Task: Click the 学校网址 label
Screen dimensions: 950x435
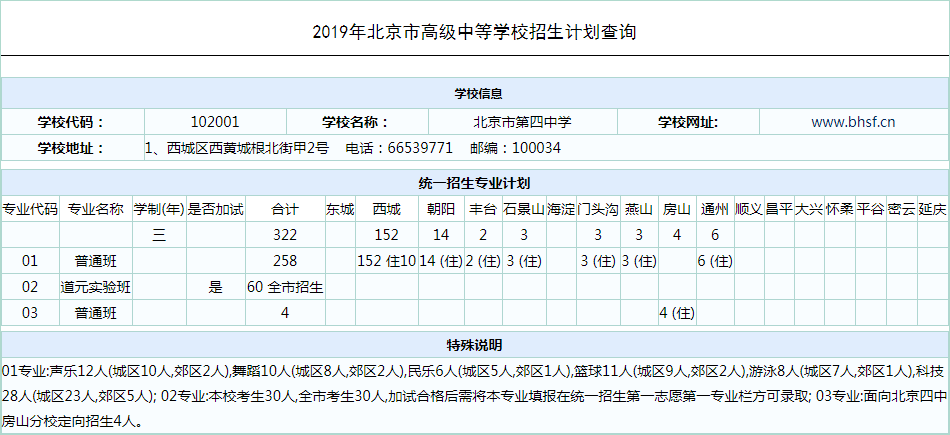Action: (x=688, y=122)
